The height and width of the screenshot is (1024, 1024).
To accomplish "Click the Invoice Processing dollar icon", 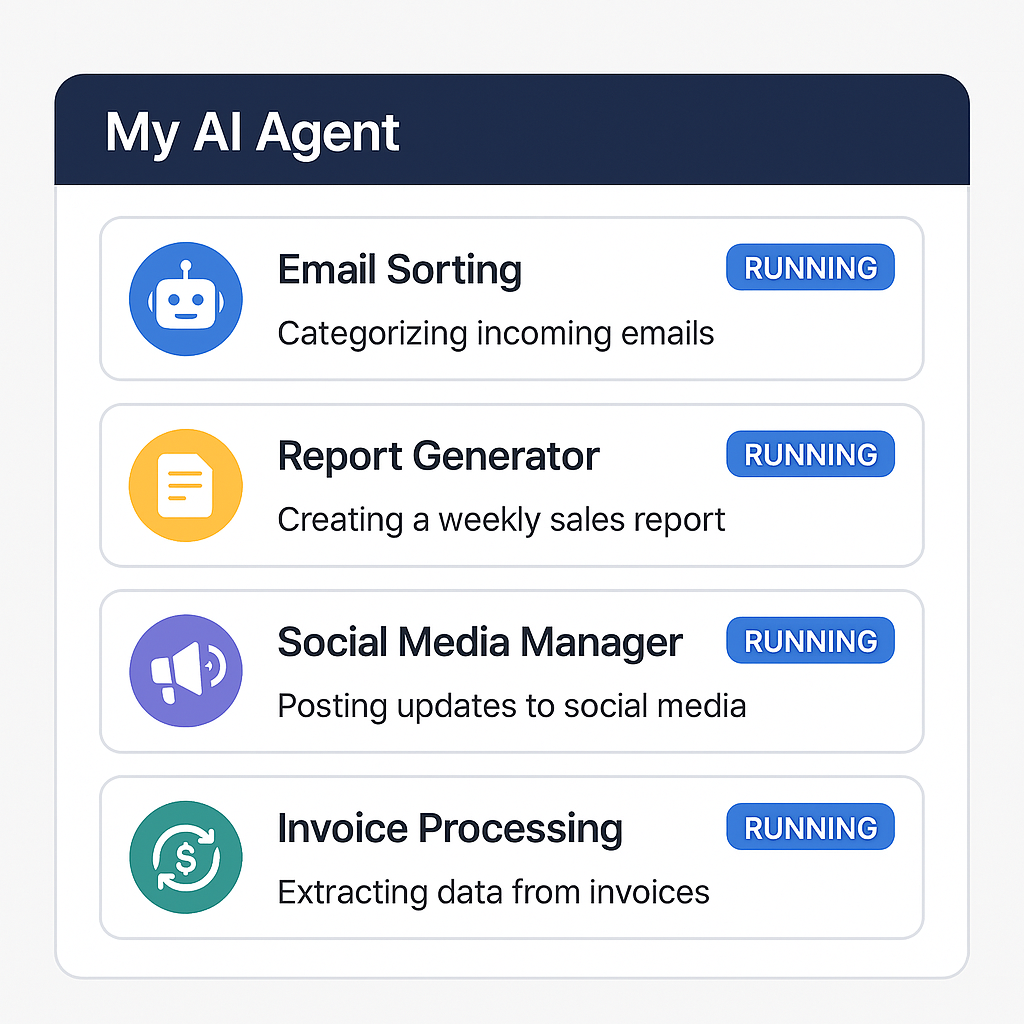I will pyautogui.click(x=186, y=857).
